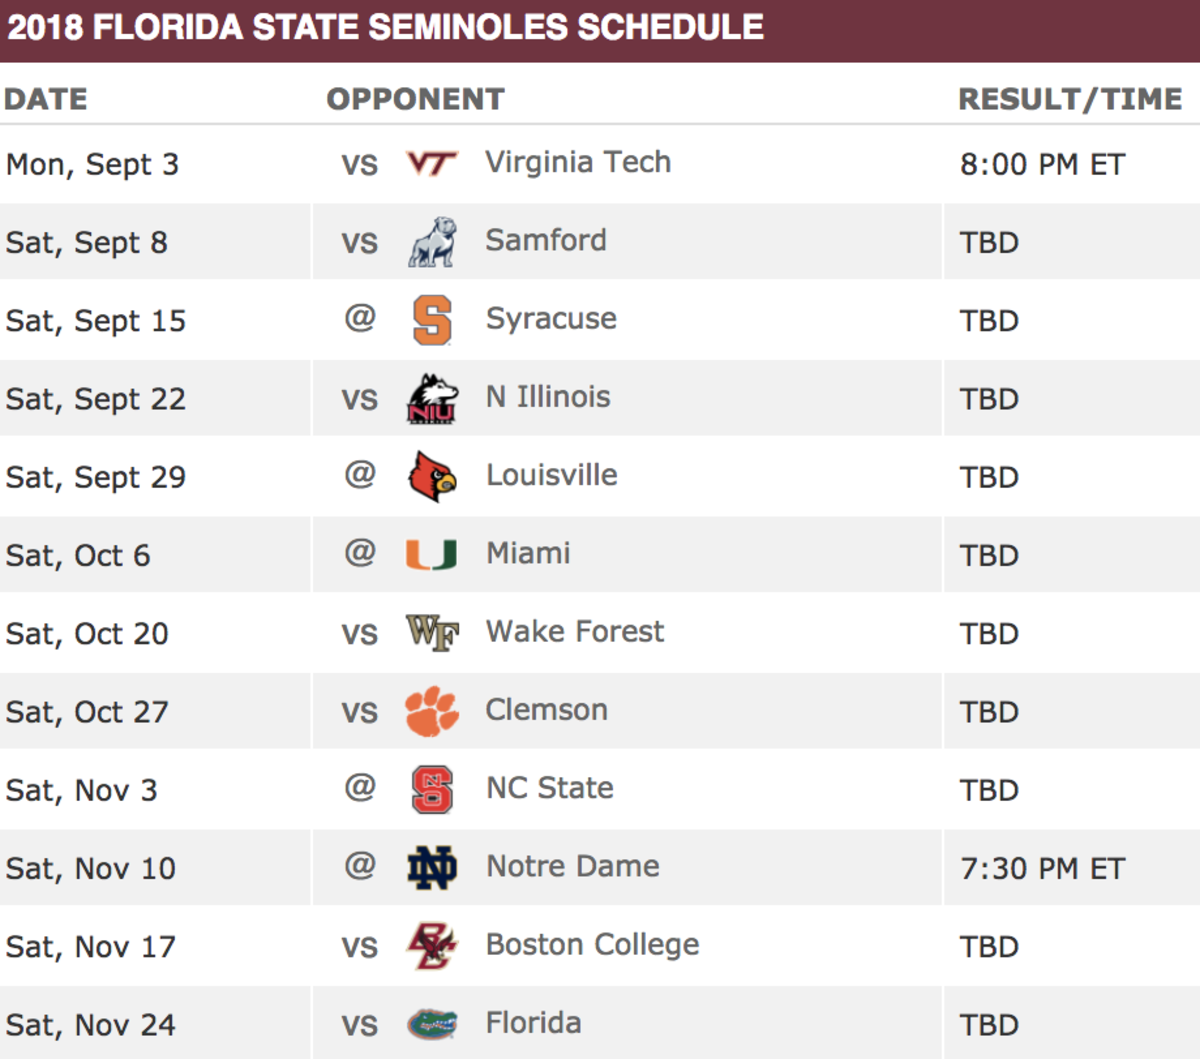Screen dimensions: 1200x1059
Task: Open the Notre Dame opponent link
Action: [573, 866]
